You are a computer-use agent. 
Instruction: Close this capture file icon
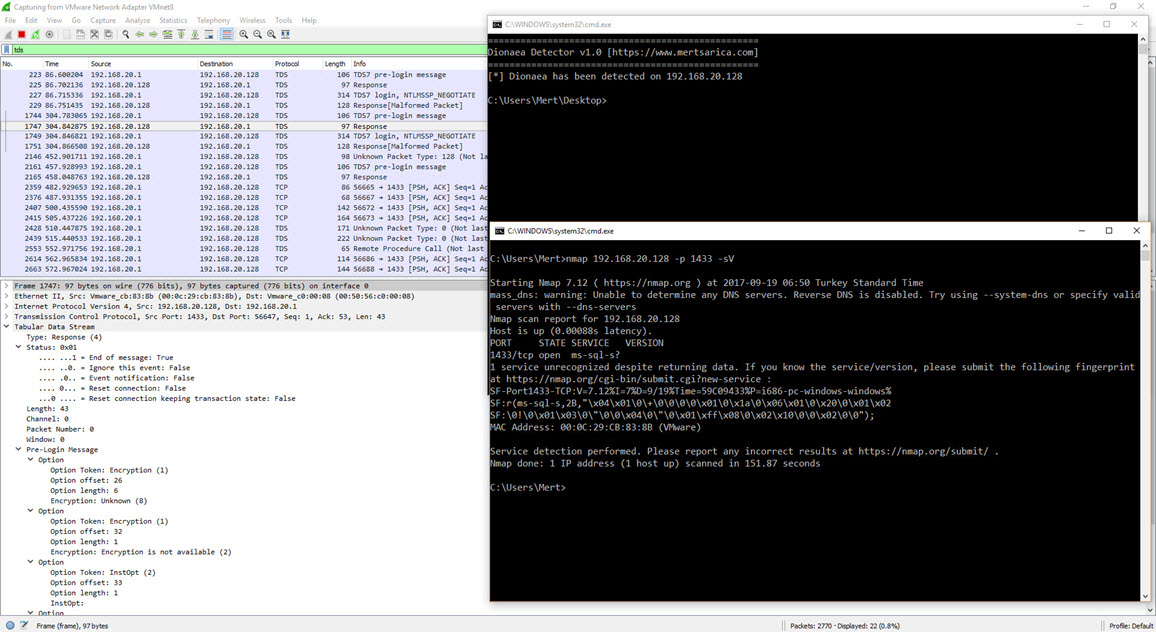[94, 35]
